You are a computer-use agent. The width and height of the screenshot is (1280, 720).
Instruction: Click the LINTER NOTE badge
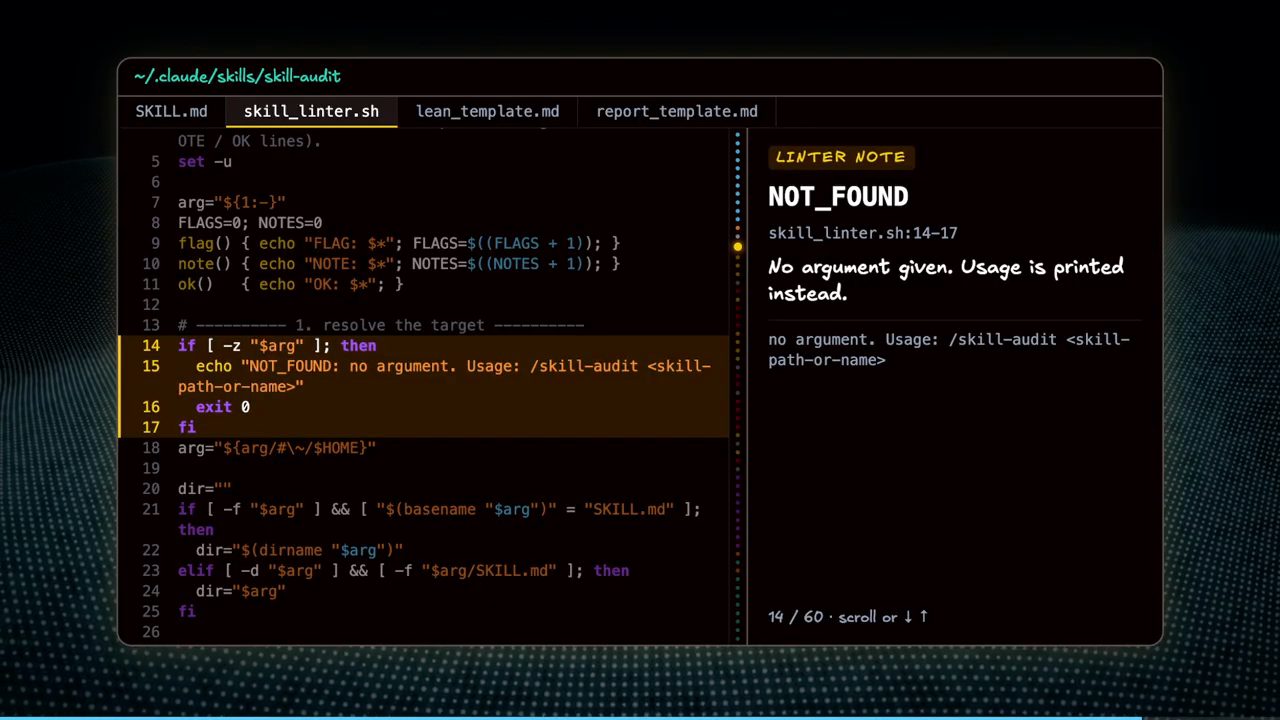(841, 157)
